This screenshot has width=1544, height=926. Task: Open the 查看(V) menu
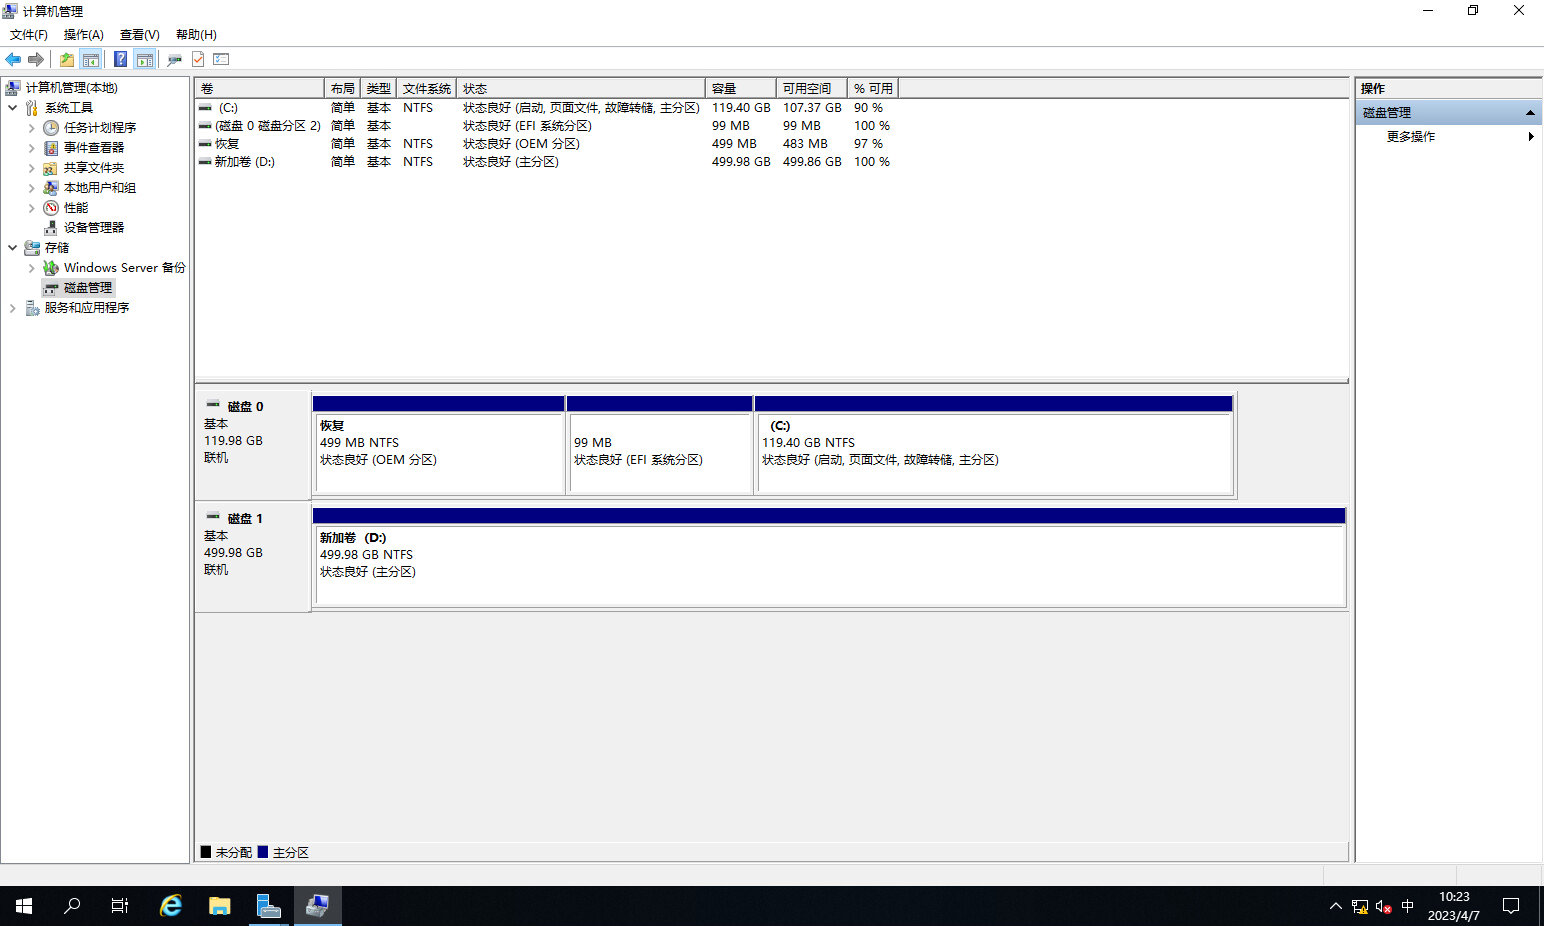click(x=139, y=35)
